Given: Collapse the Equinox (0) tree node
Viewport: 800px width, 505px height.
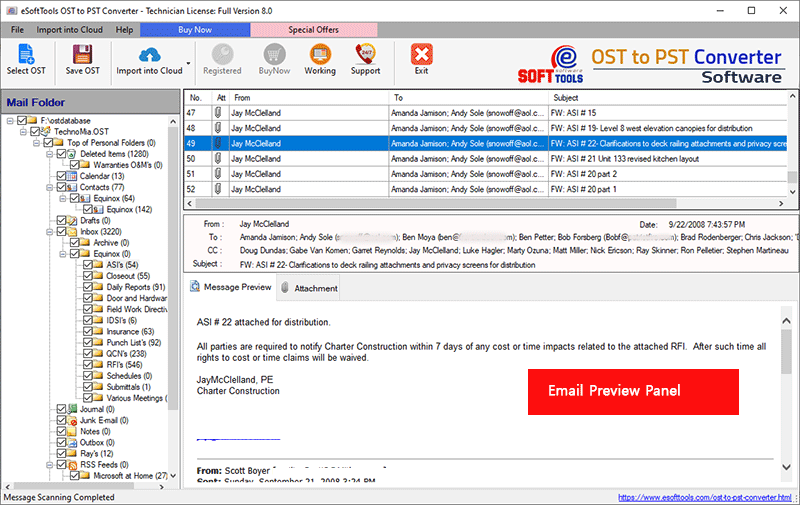Looking at the screenshot, I should pyautogui.click(x=63, y=254).
